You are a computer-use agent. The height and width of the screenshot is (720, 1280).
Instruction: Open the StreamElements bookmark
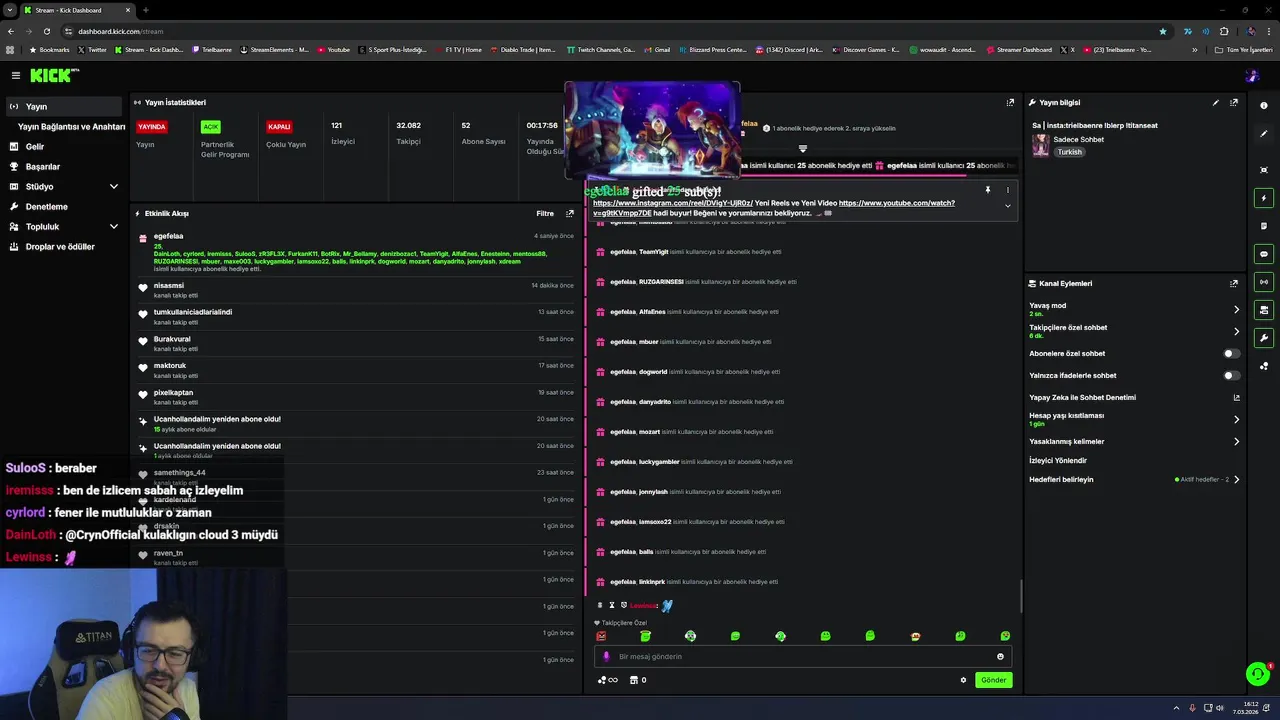(x=274, y=49)
